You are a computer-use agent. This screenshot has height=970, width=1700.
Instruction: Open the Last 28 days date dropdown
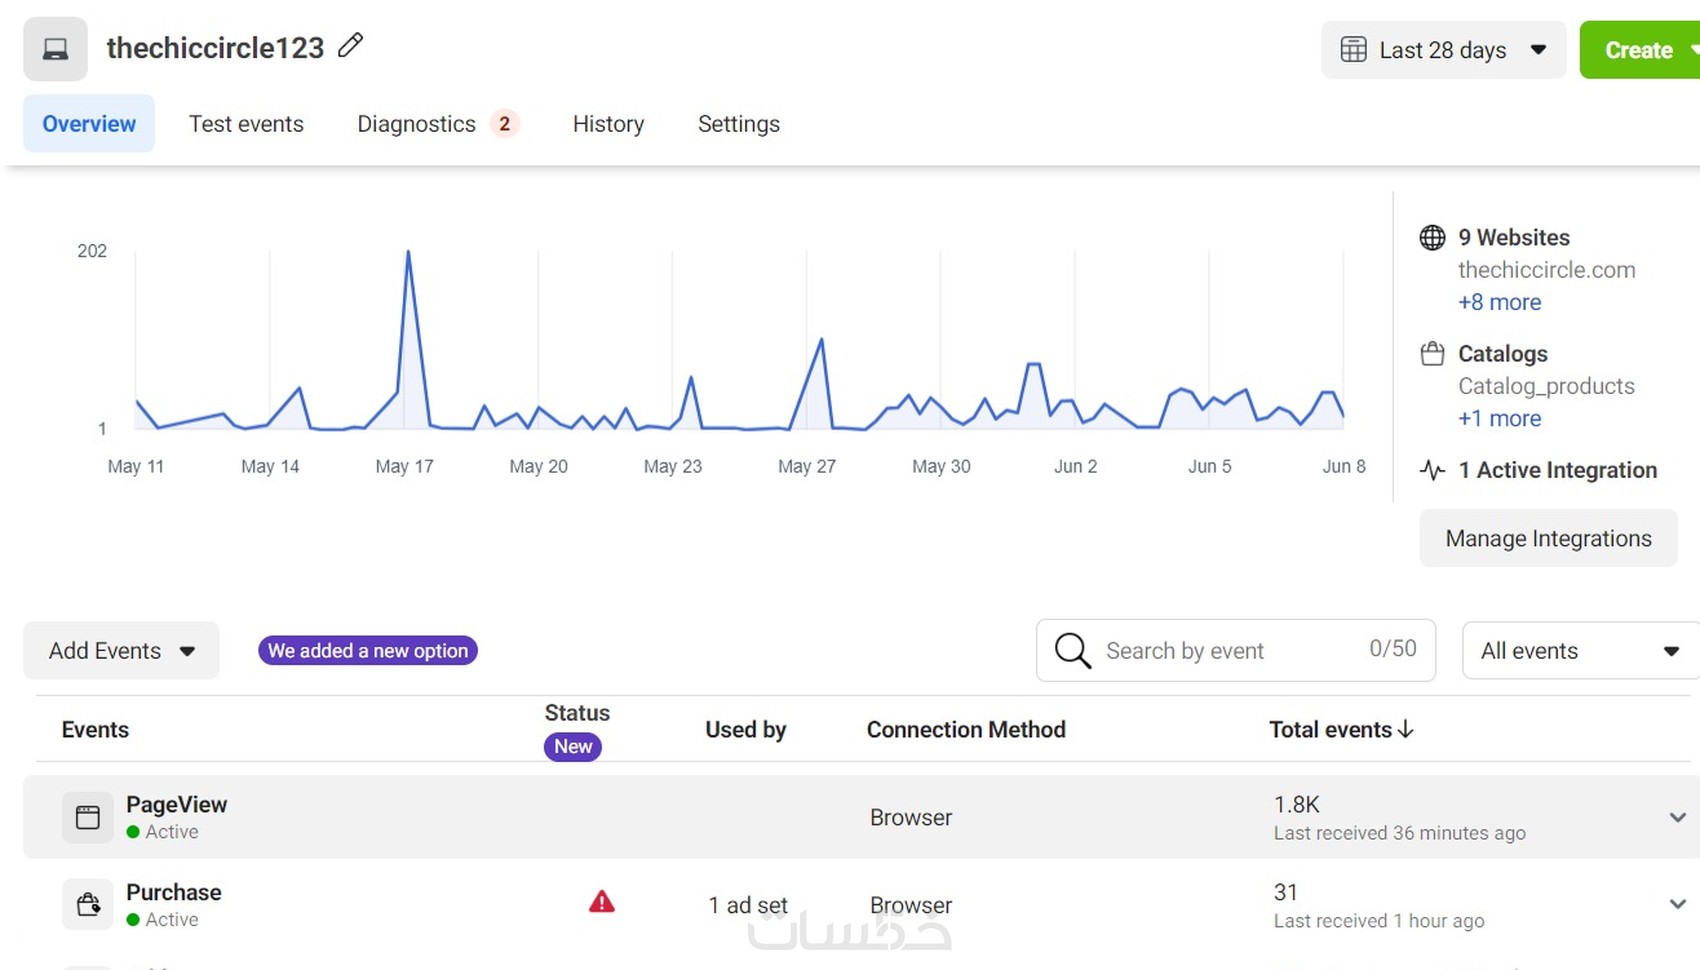(x=1443, y=50)
